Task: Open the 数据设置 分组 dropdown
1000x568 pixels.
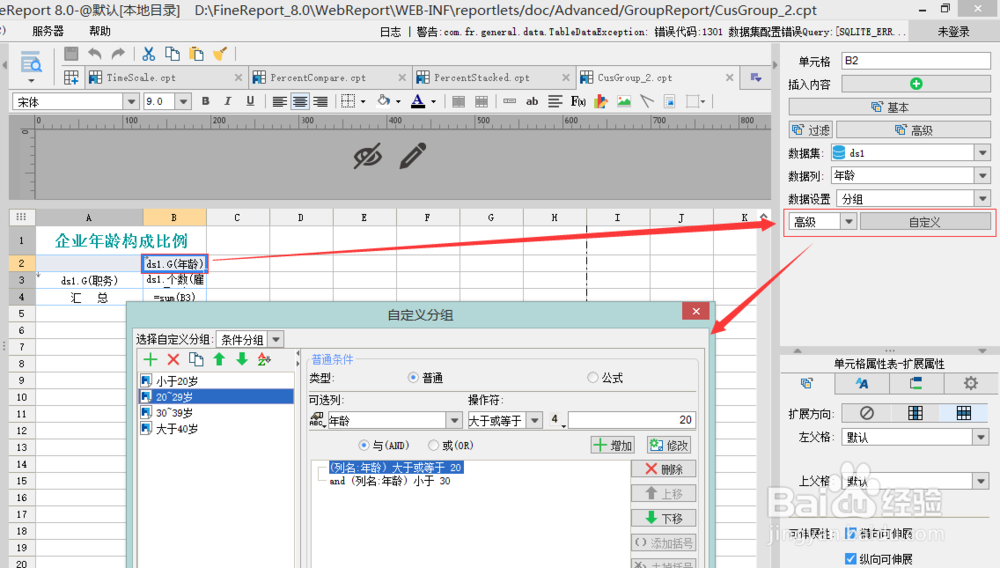Action: [x=983, y=198]
